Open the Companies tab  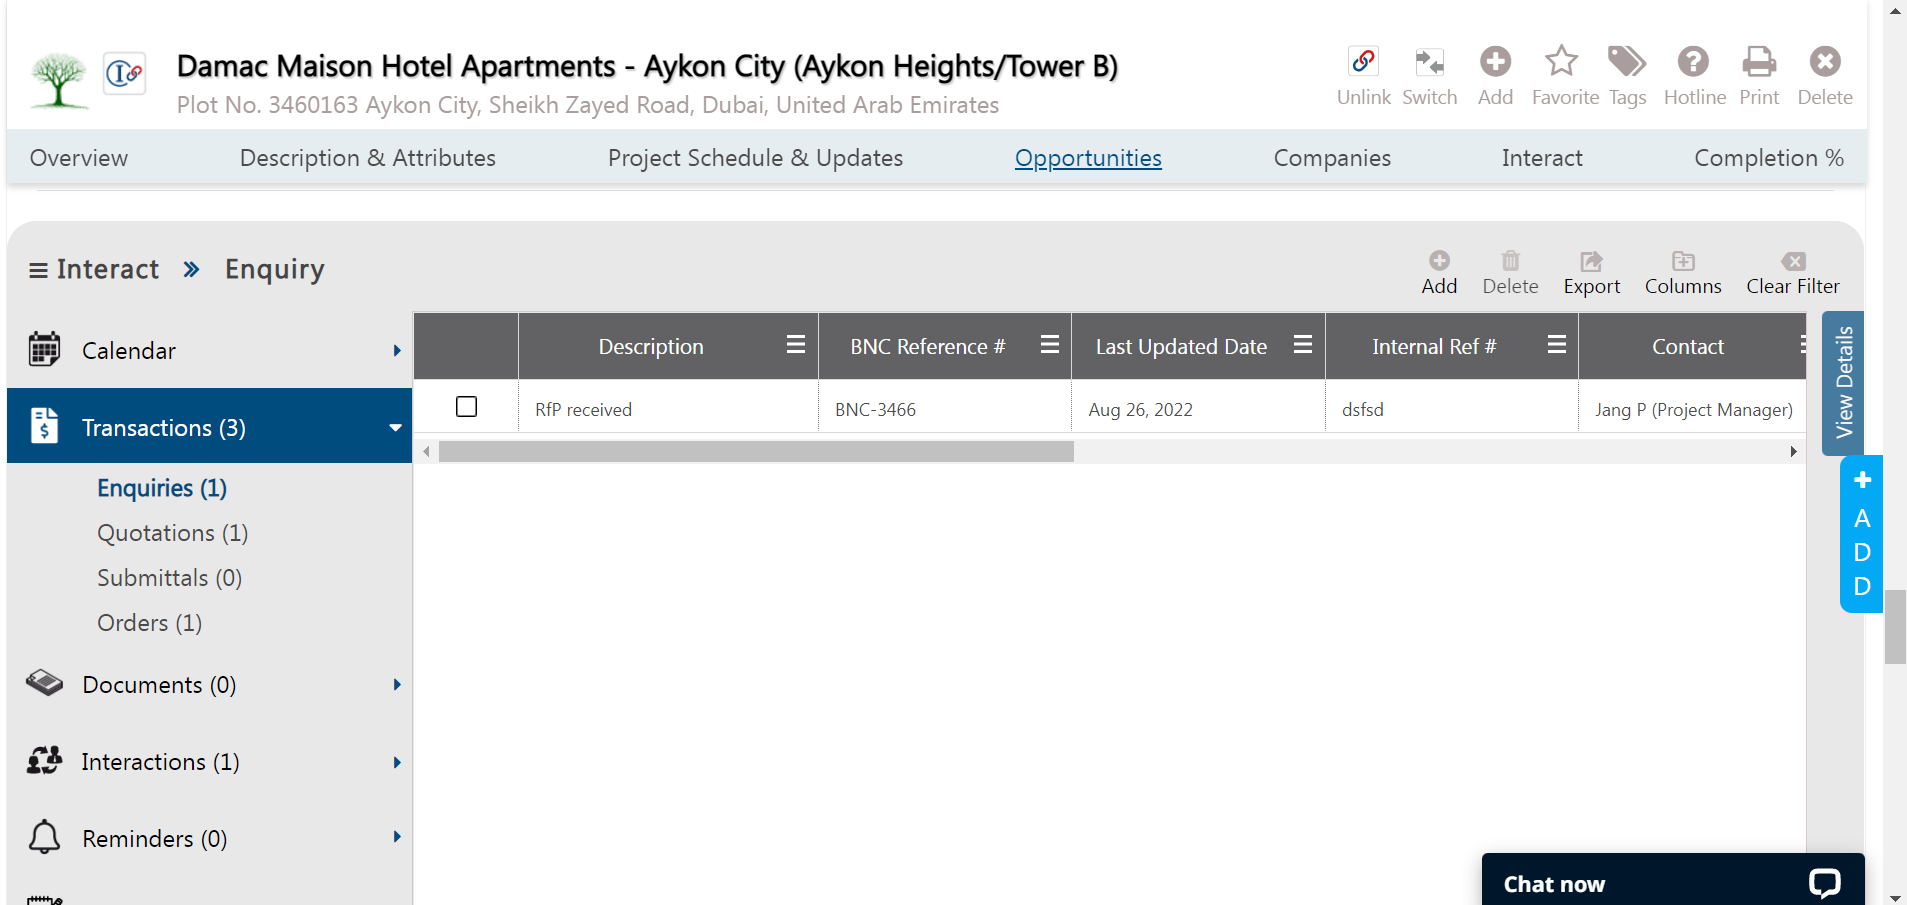click(1332, 158)
